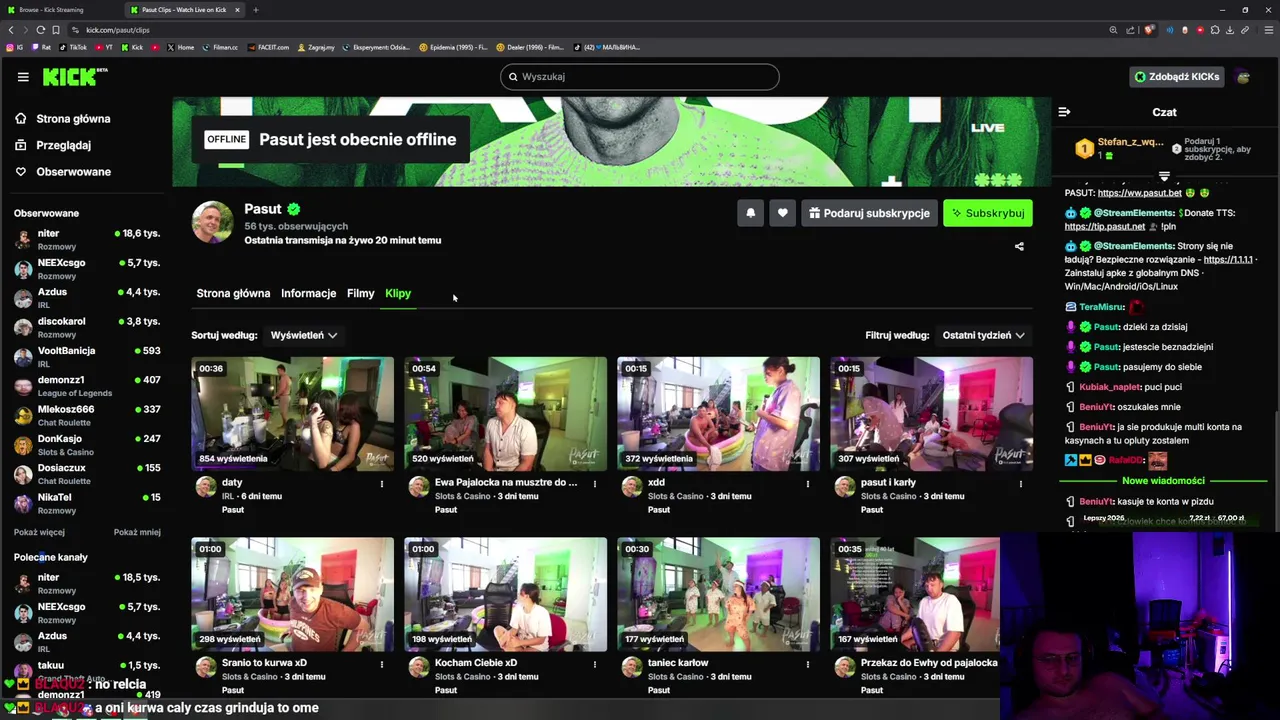The height and width of the screenshot is (720, 1280).
Task: Open the FACEIT.com bookmark
Action: point(268,47)
